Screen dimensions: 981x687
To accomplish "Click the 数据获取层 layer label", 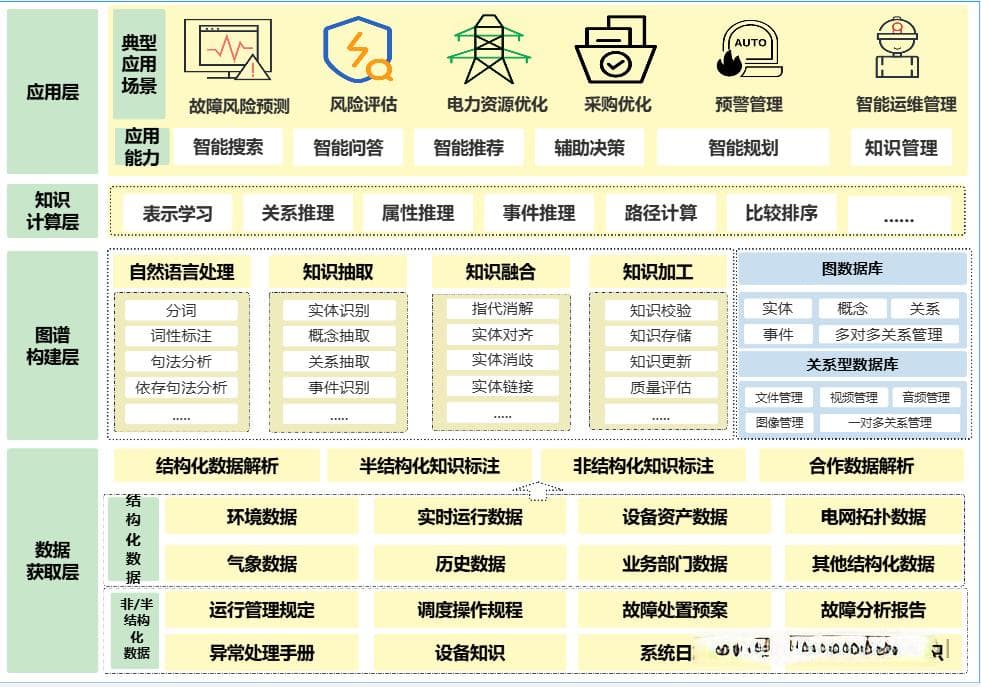I will [53, 560].
